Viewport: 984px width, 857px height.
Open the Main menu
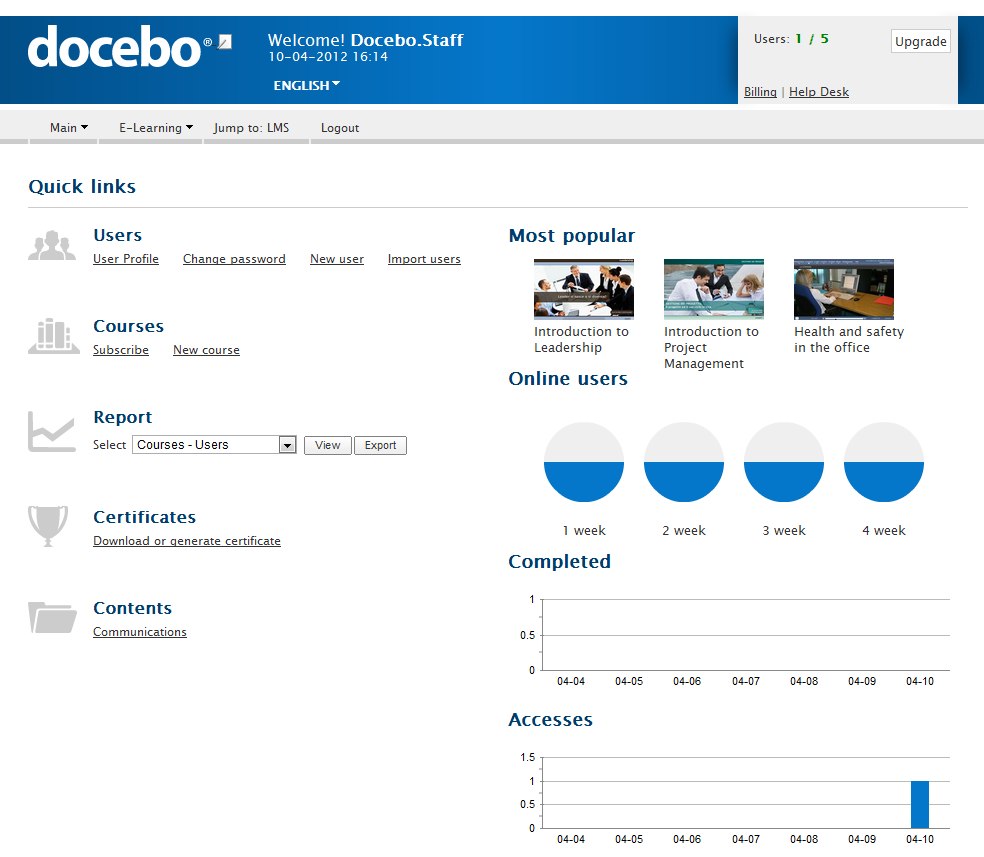69,128
